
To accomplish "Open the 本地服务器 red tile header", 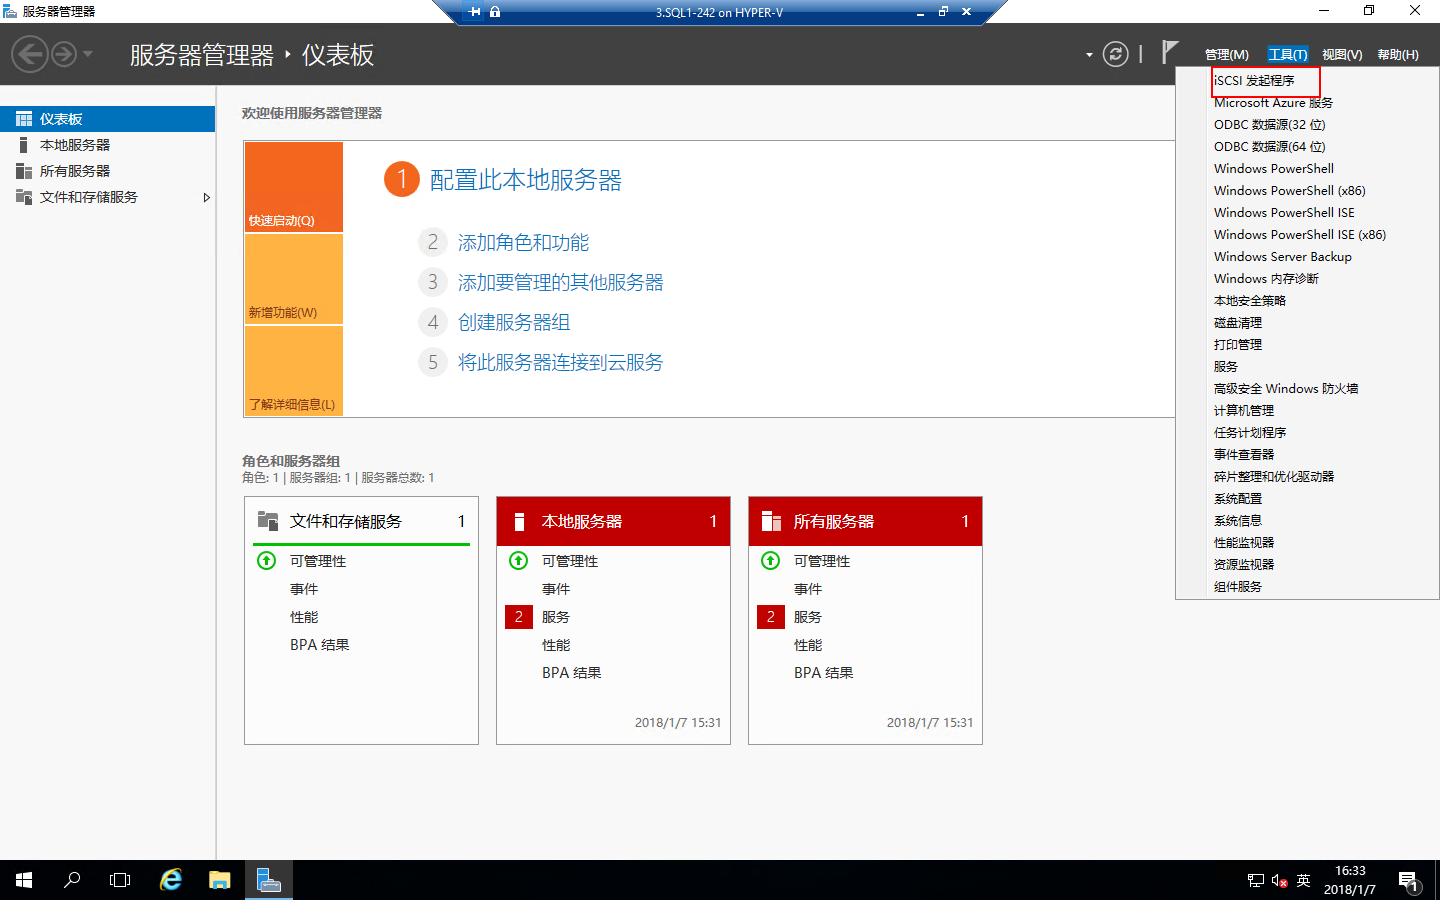I will [x=613, y=521].
